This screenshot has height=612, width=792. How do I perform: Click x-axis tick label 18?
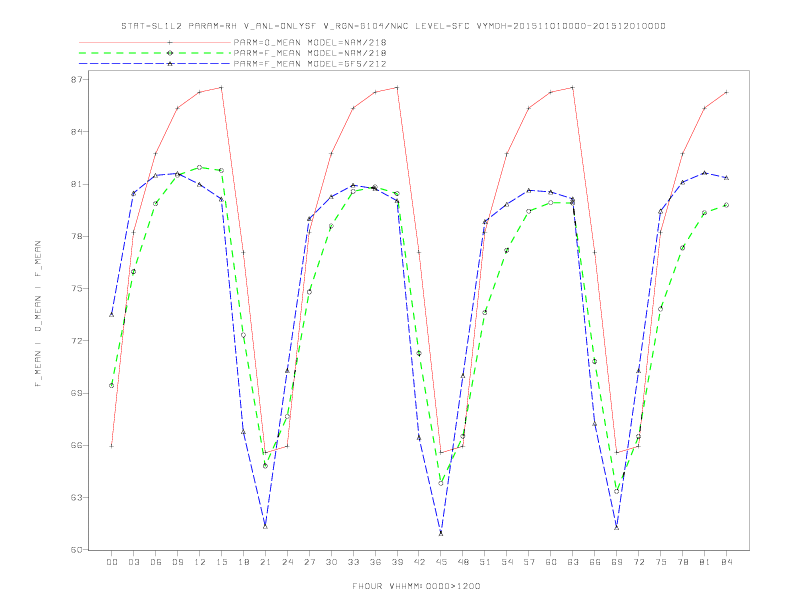pos(243,562)
